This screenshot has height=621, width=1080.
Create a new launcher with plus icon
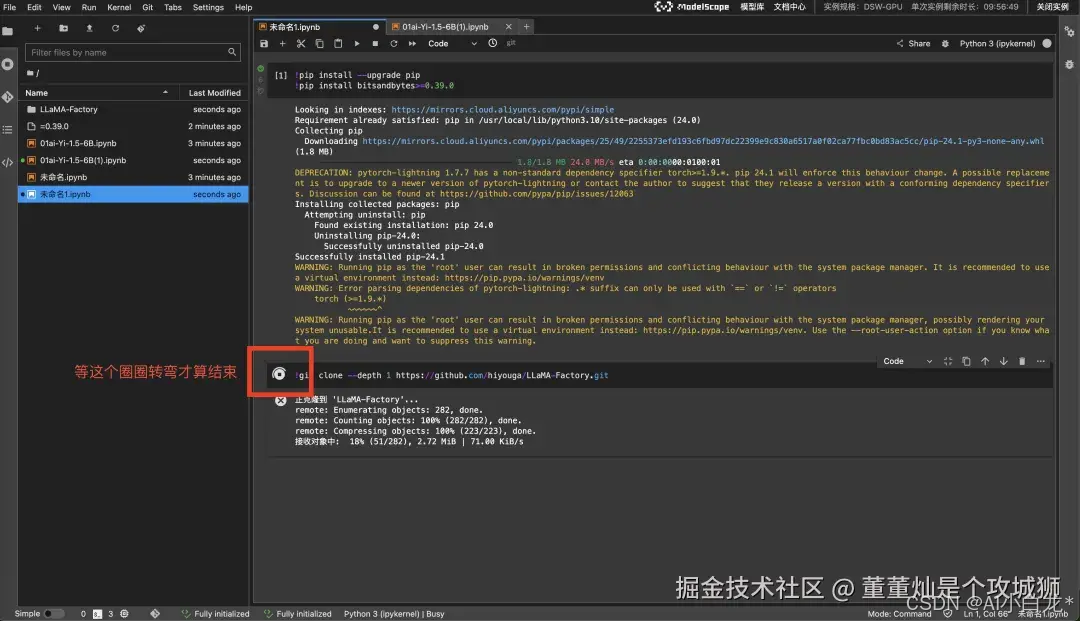pyautogui.click(x=37, y=28)
